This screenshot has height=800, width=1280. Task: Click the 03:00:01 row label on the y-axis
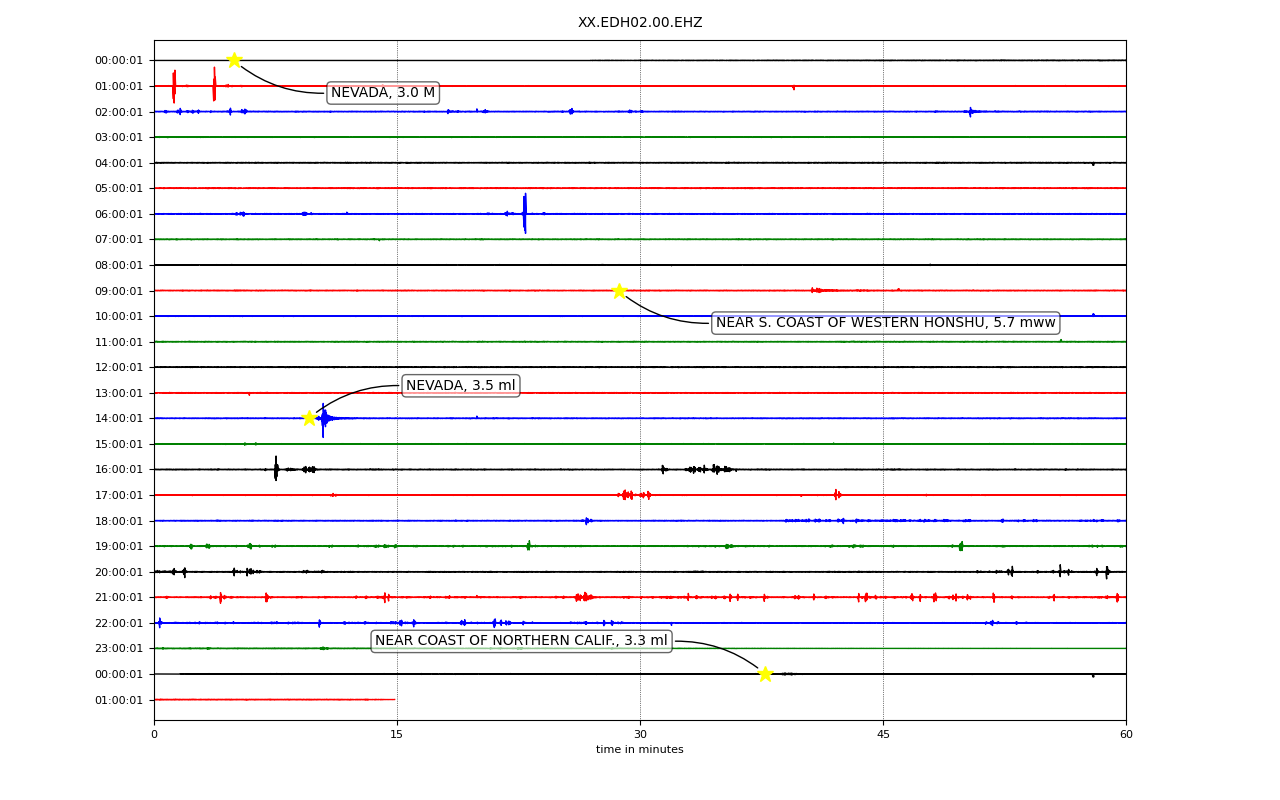pyautogui.click(x=119, y=138)
